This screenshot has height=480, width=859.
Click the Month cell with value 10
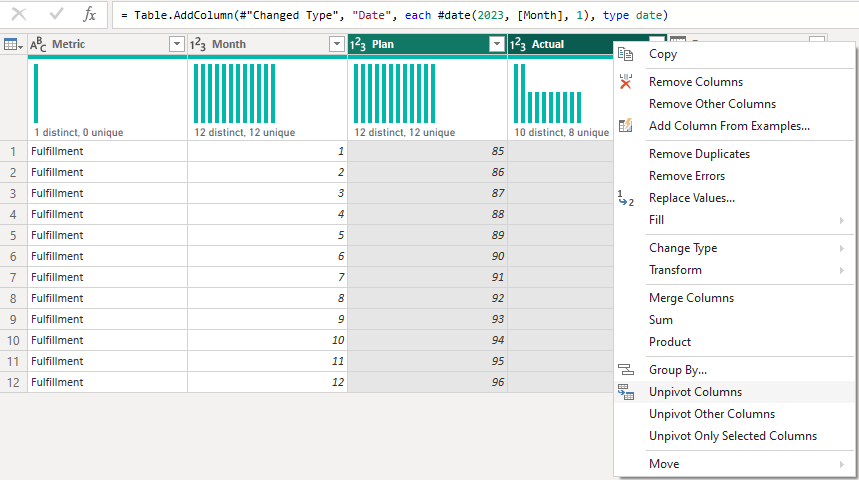click(267, 340)
